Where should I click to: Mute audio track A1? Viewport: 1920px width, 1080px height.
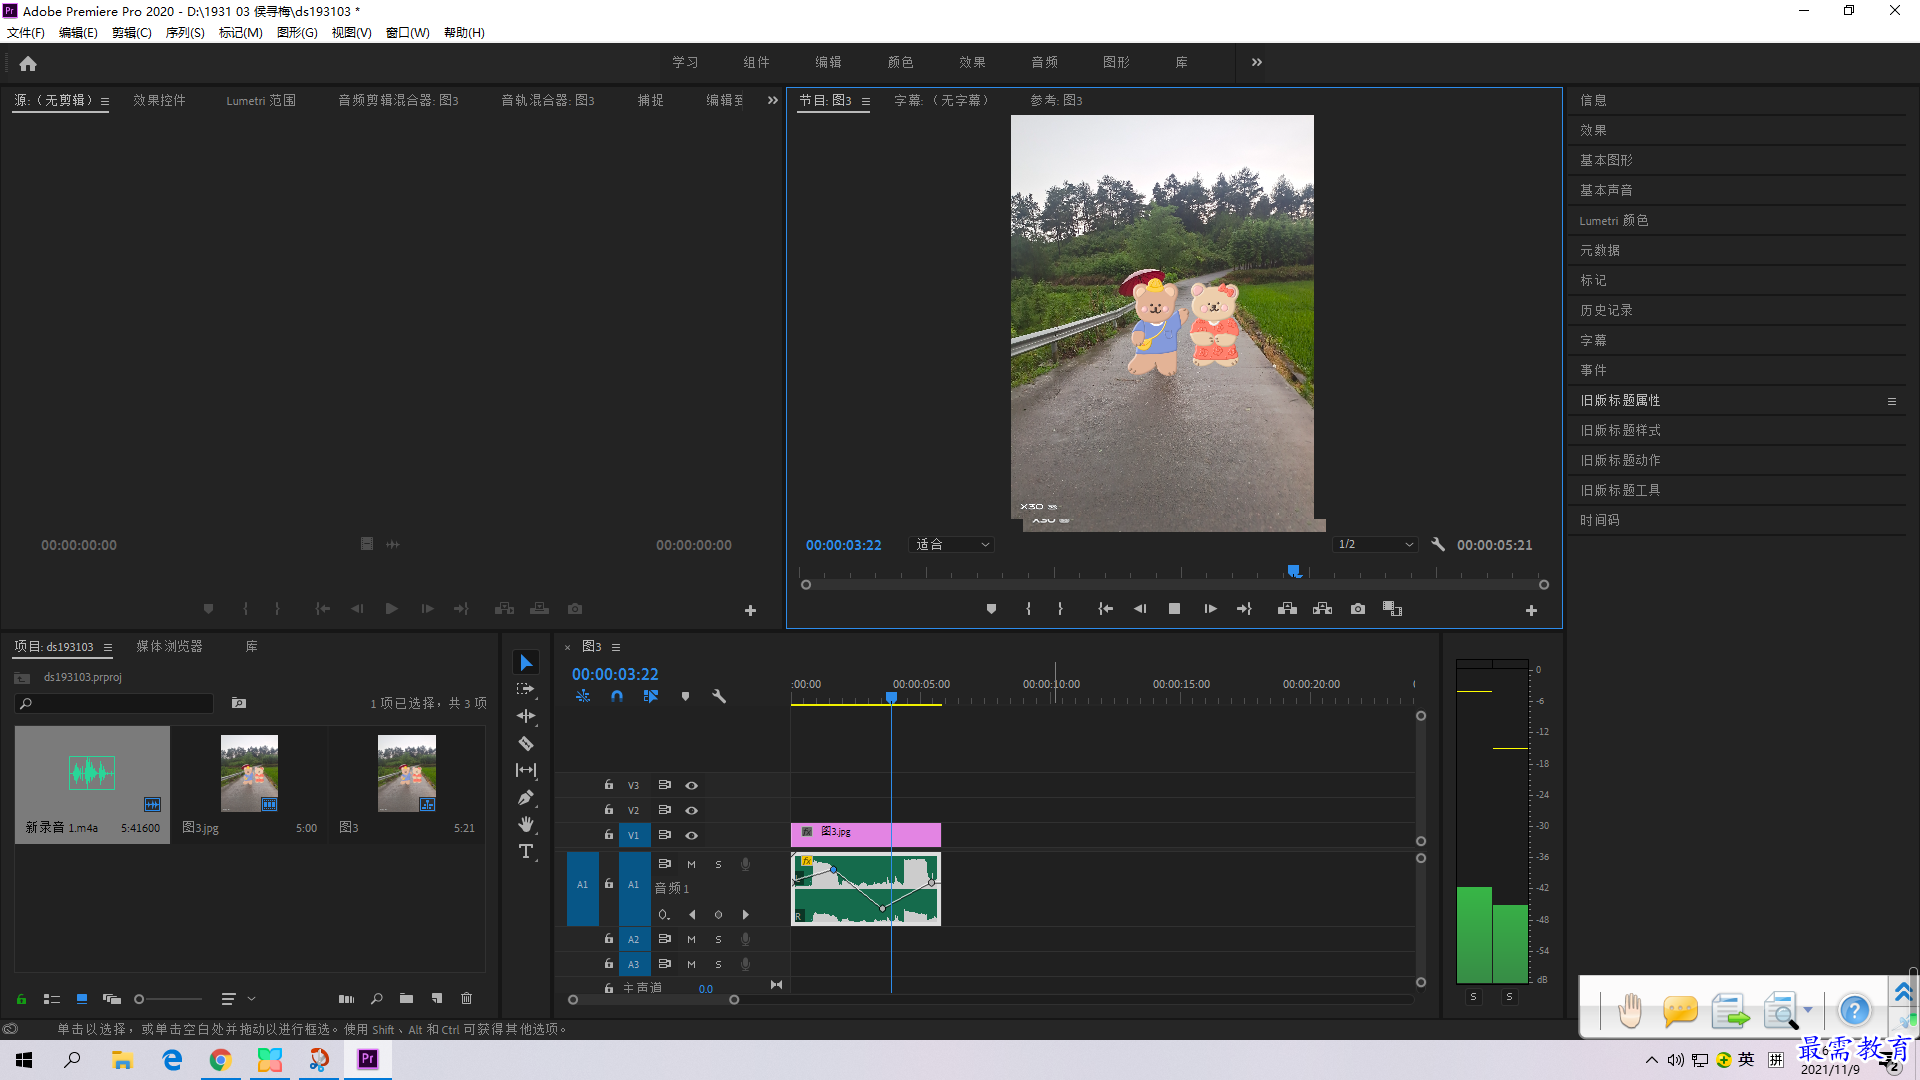[691, 864]
